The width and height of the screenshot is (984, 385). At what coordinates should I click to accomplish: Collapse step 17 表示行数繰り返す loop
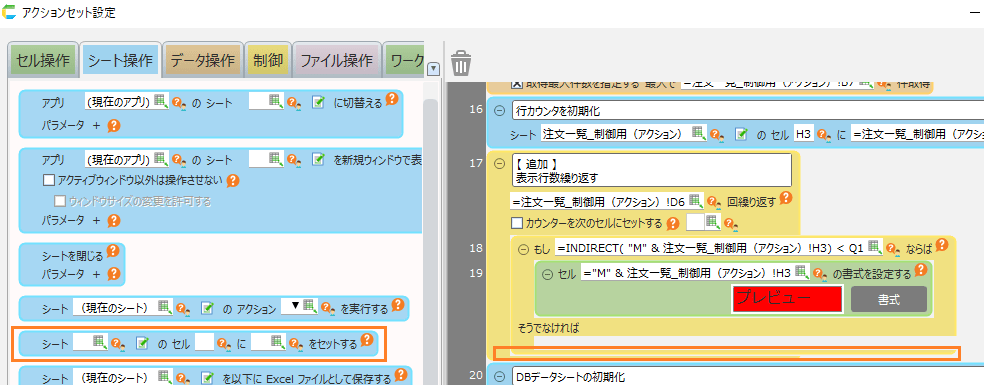pyautogui.click(x=500, y=162)
